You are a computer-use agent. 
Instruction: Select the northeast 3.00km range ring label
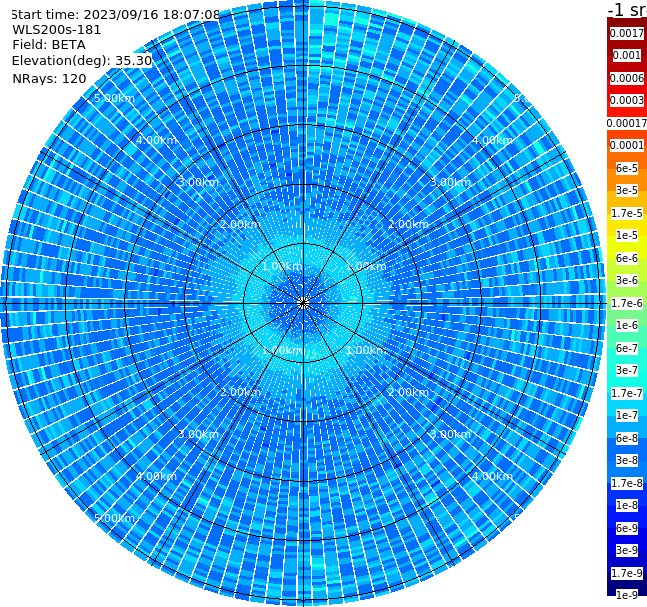pyautogui.click(x=450, y=182)
